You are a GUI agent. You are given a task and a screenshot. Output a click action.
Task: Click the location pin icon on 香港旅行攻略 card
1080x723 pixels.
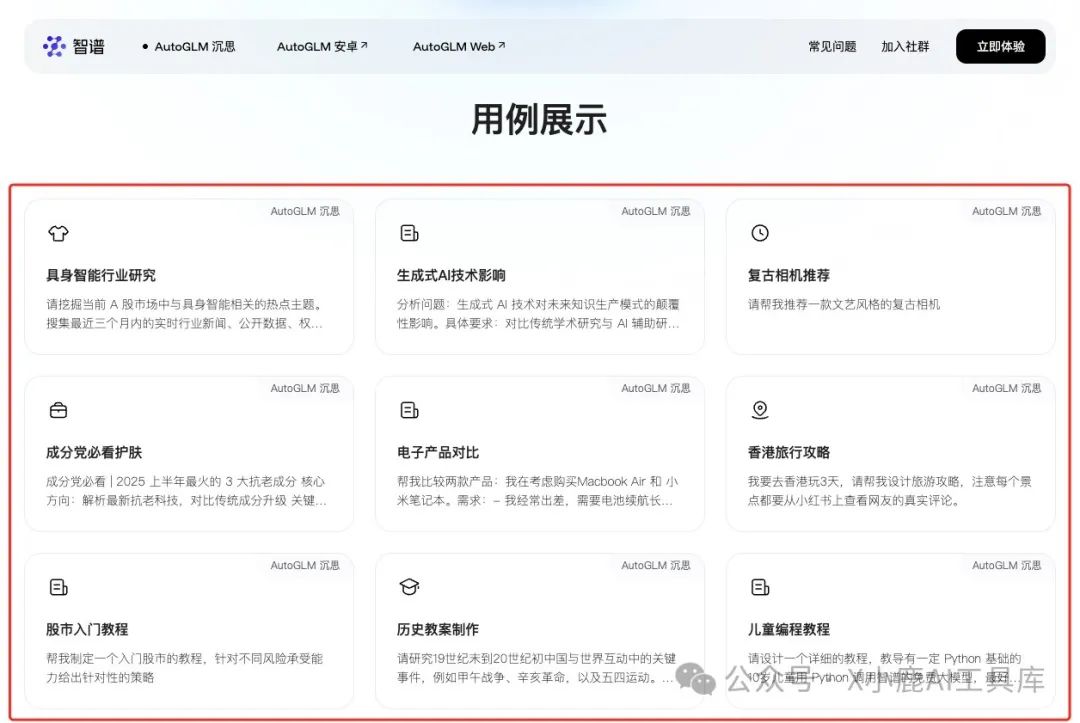760,410
